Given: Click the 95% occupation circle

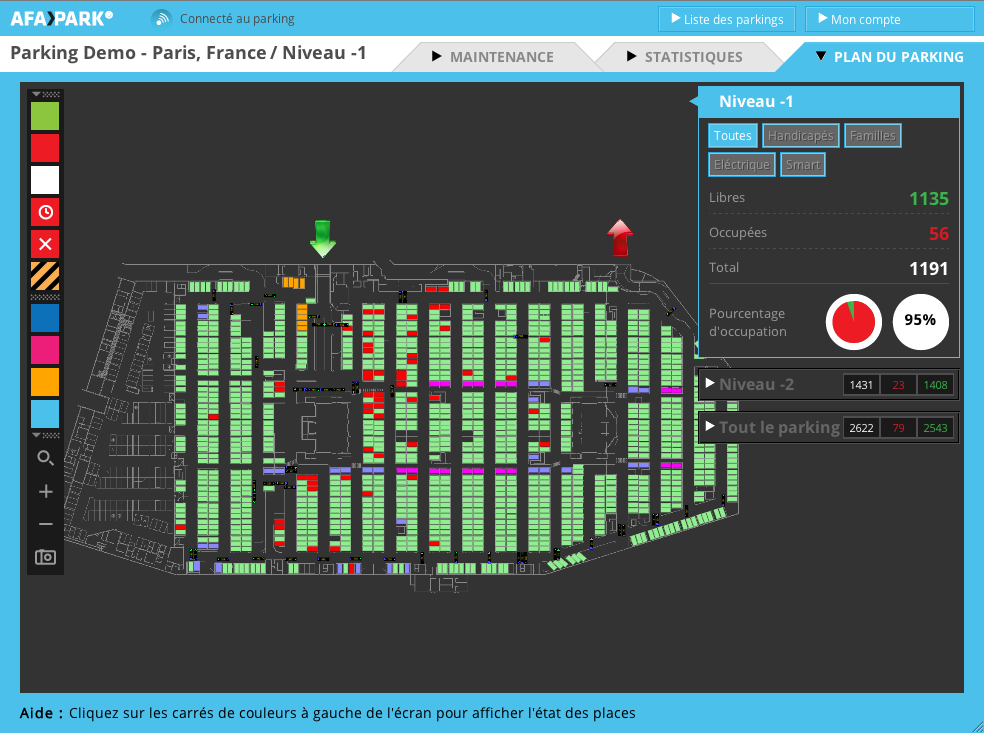Looking at the screenshot, I should (x=920, y=322).
